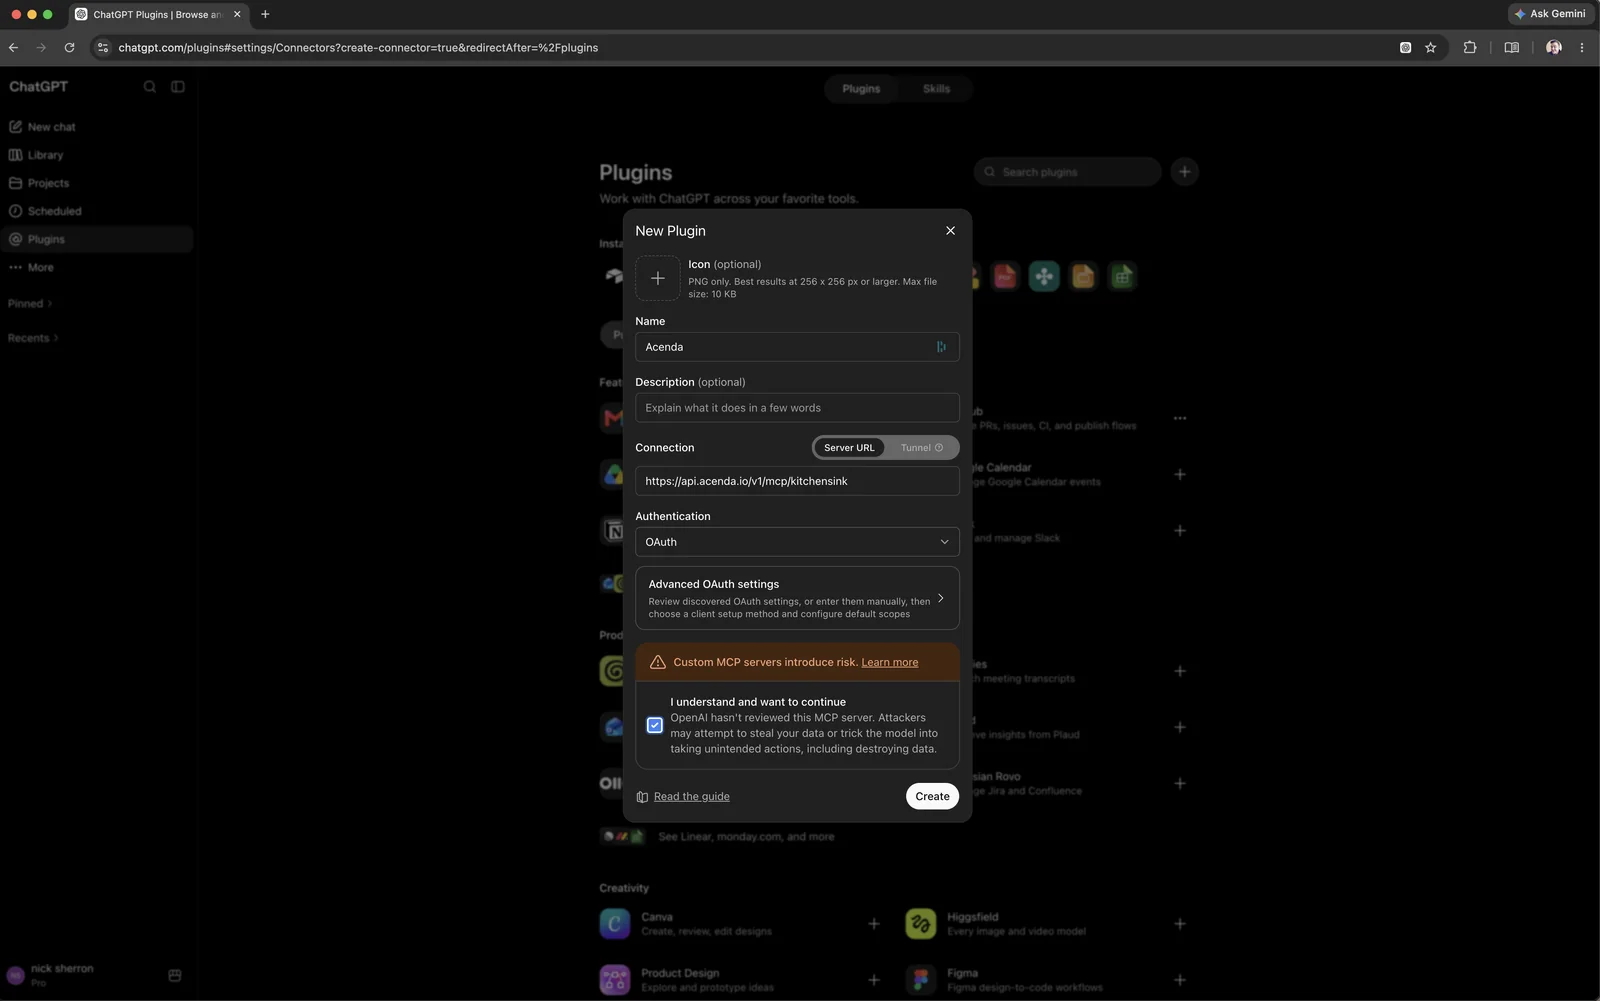Focus the Name field containing Acenda
1600x1001 pixels.
tap(797, 347)
